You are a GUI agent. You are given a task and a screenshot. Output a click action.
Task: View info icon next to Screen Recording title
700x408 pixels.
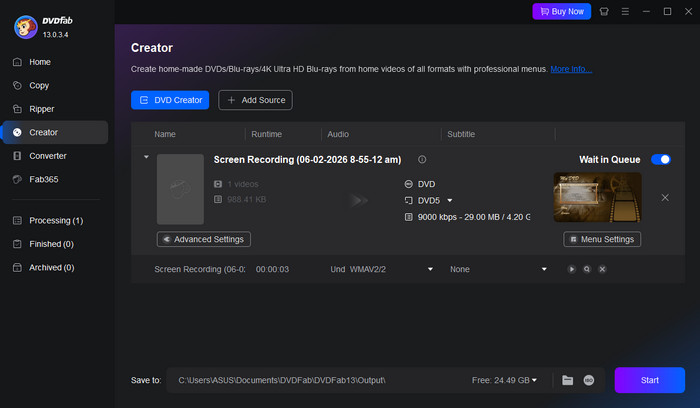coord(422,159)
